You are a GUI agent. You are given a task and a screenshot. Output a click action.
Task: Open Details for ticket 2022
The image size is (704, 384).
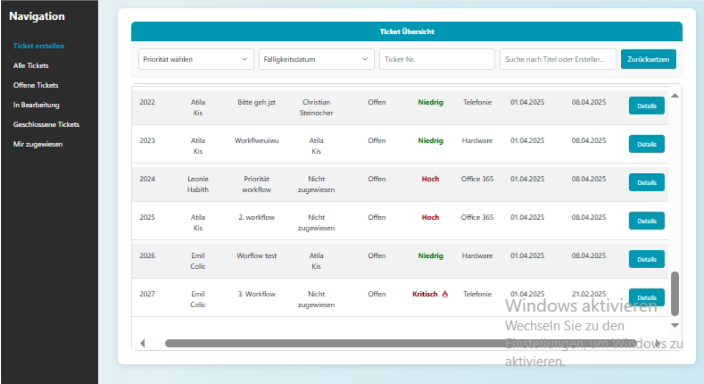(647, 106)
